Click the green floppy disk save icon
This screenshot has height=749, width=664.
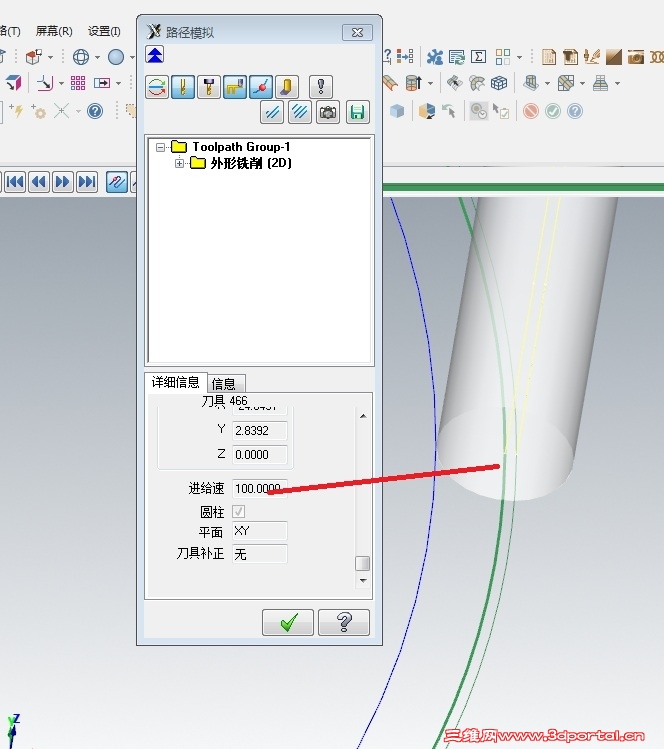click(357, 113)
